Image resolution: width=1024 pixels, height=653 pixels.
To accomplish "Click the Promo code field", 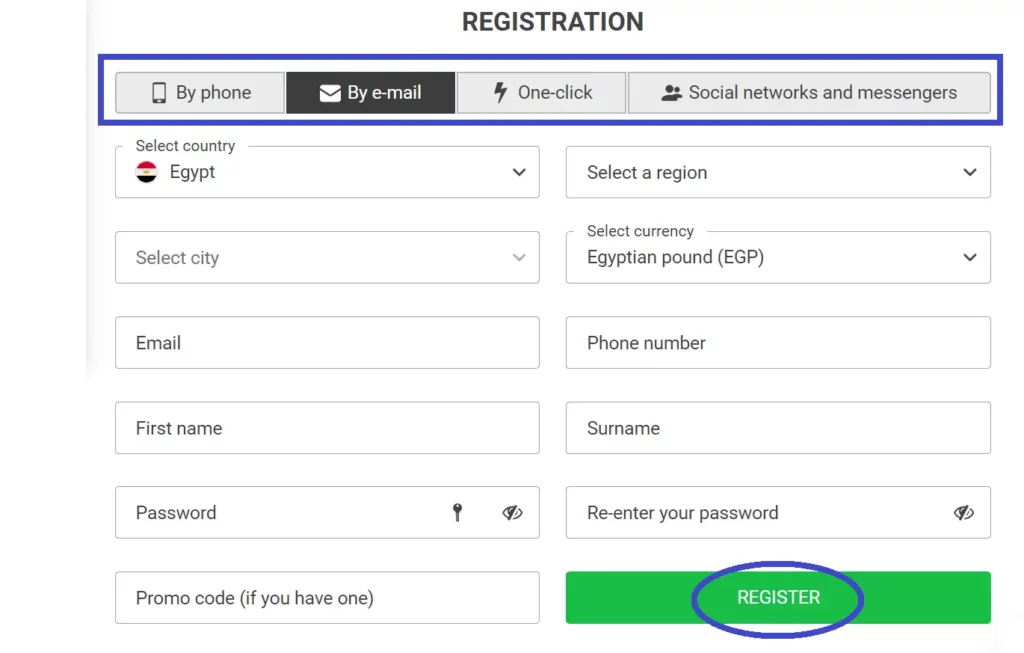I will [x=327, y=597].
